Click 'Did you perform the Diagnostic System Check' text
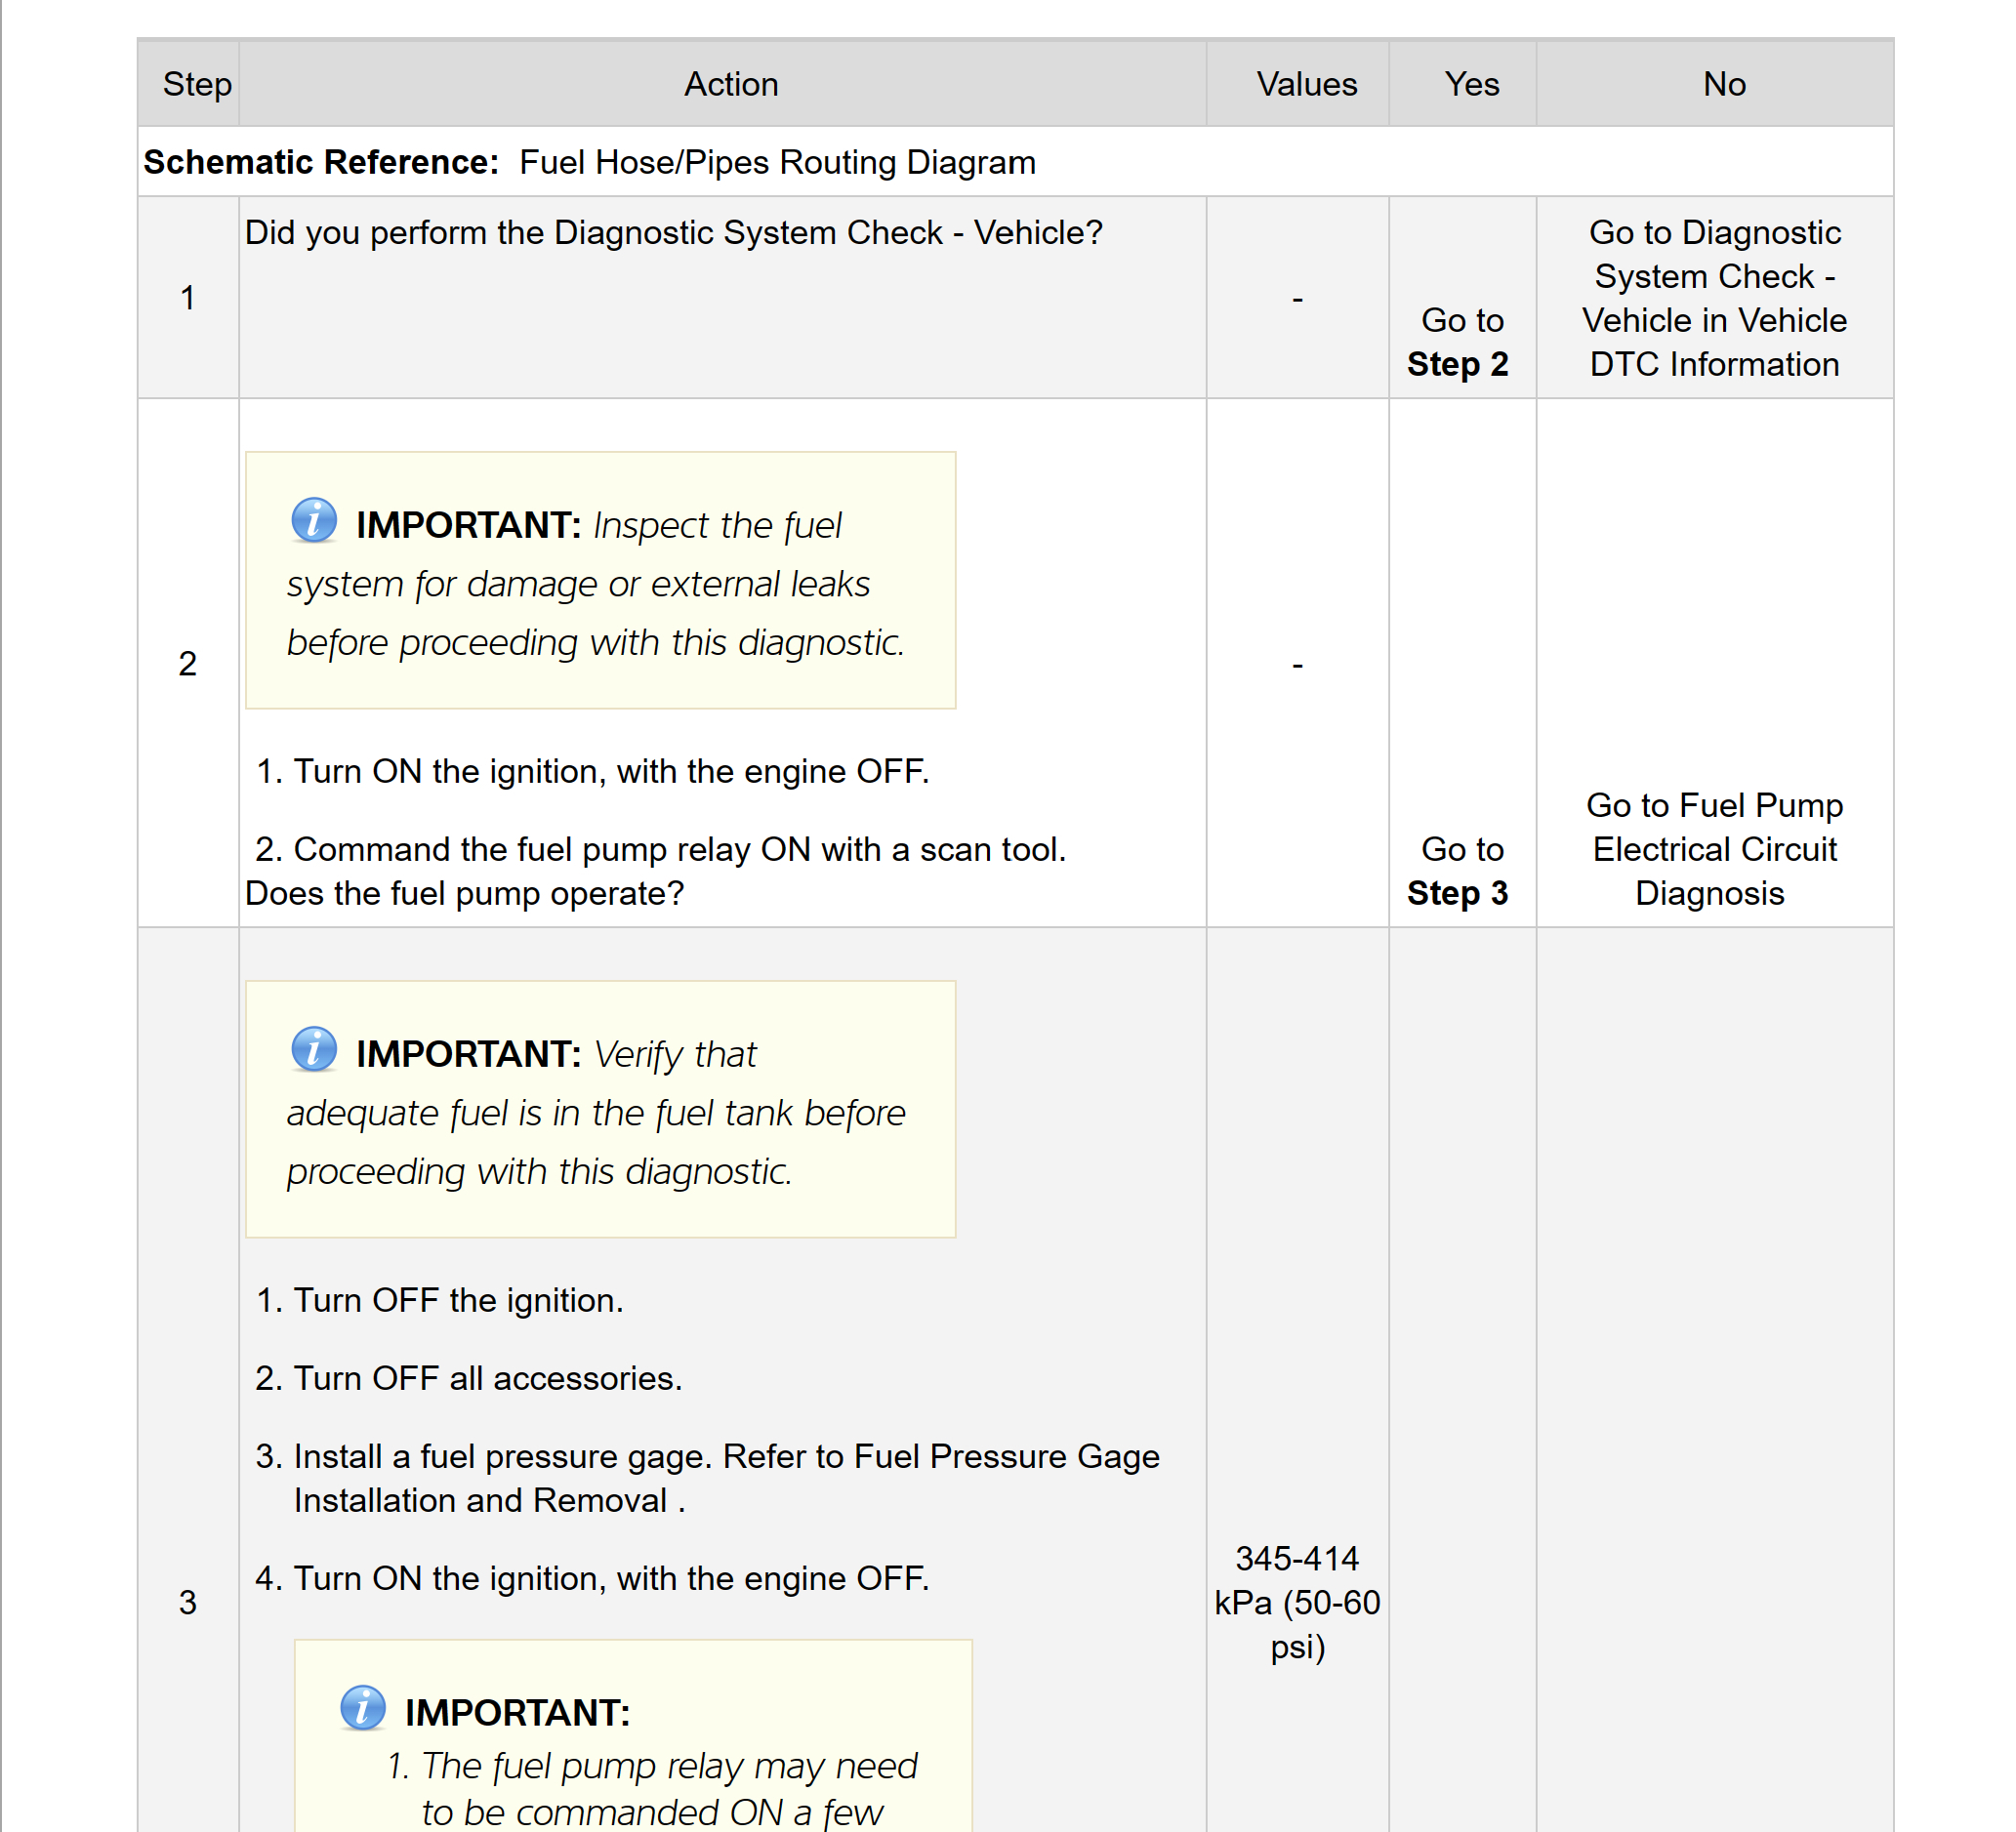 [x=673, y=232]
